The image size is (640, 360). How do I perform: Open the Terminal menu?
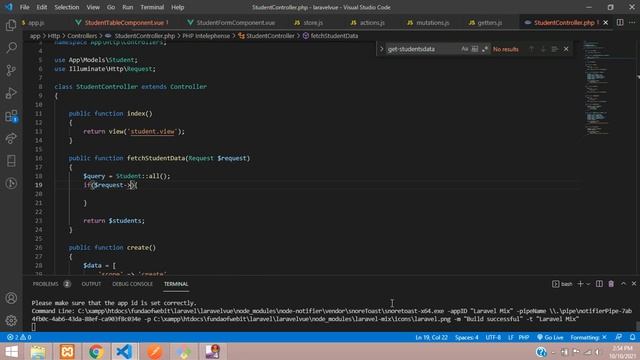pos(152,7)
